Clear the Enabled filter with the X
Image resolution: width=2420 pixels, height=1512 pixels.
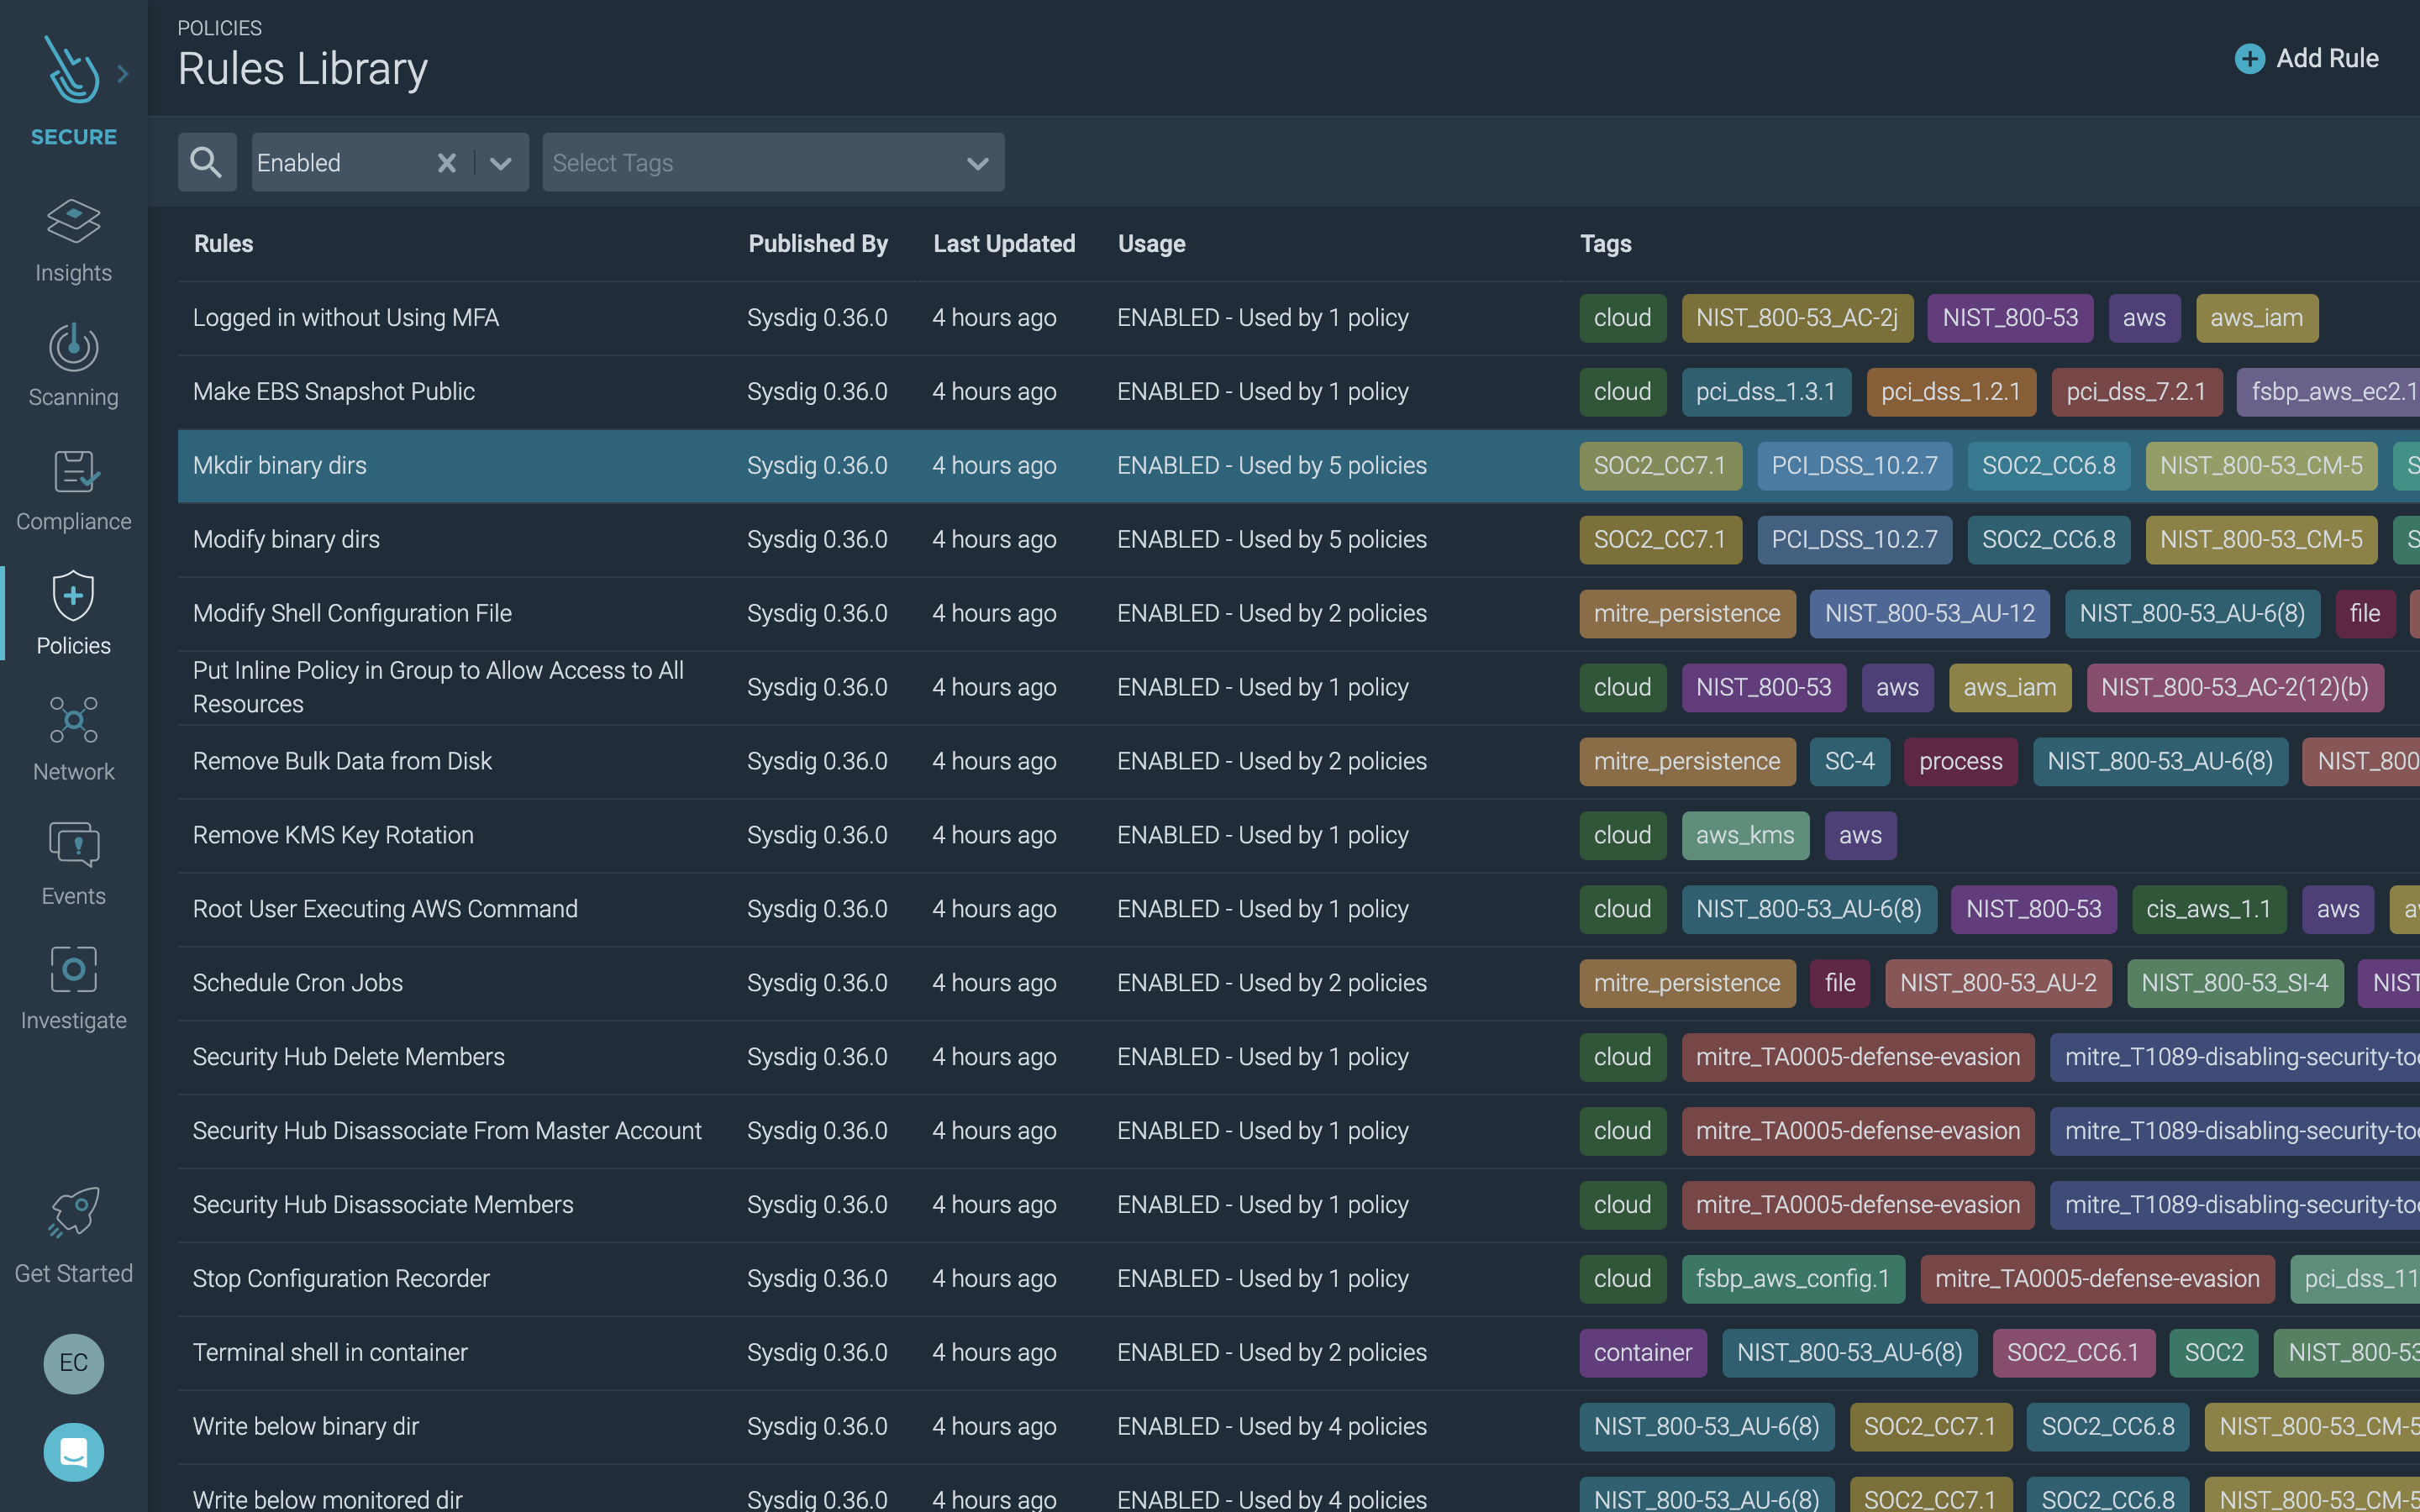[446, 162]
